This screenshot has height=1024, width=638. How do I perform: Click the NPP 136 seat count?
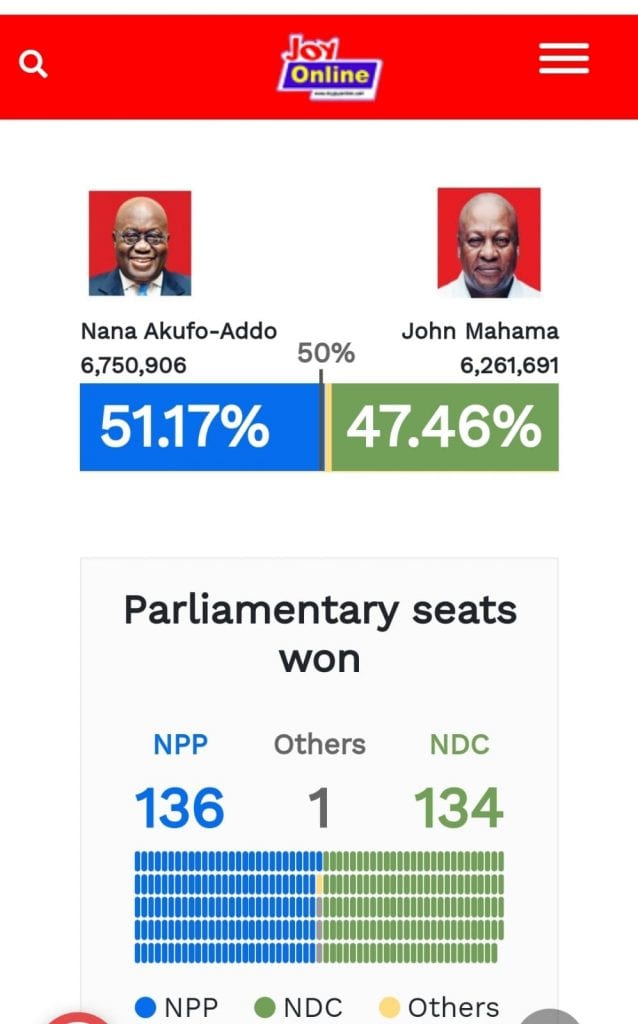pyautogui.click(x=180, y=808)
